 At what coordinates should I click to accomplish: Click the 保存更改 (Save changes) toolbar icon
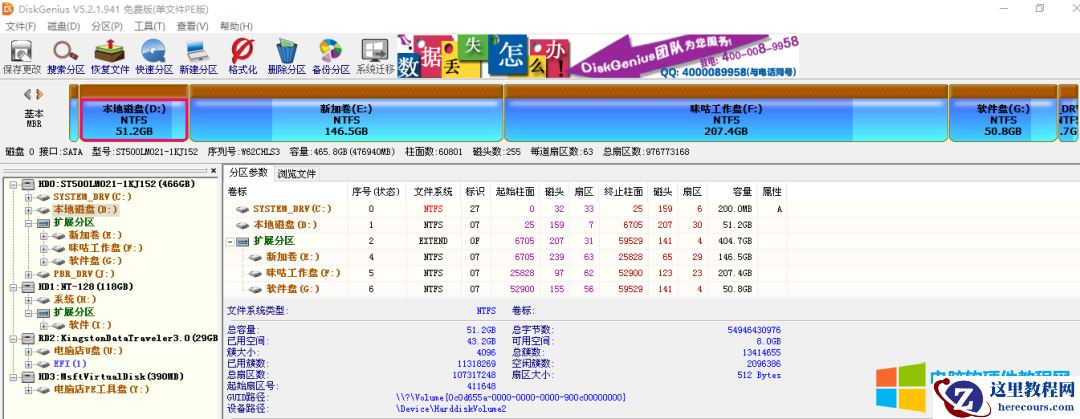22,57
